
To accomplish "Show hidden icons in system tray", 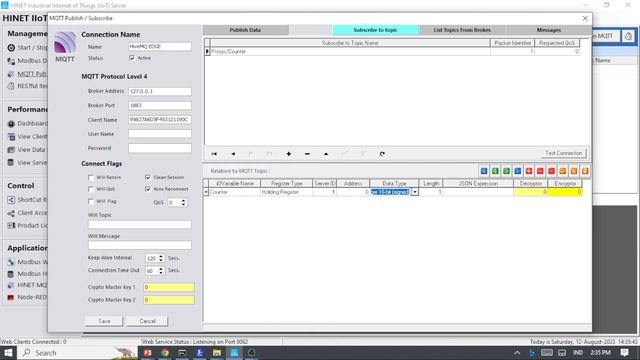I will [517, 353].
